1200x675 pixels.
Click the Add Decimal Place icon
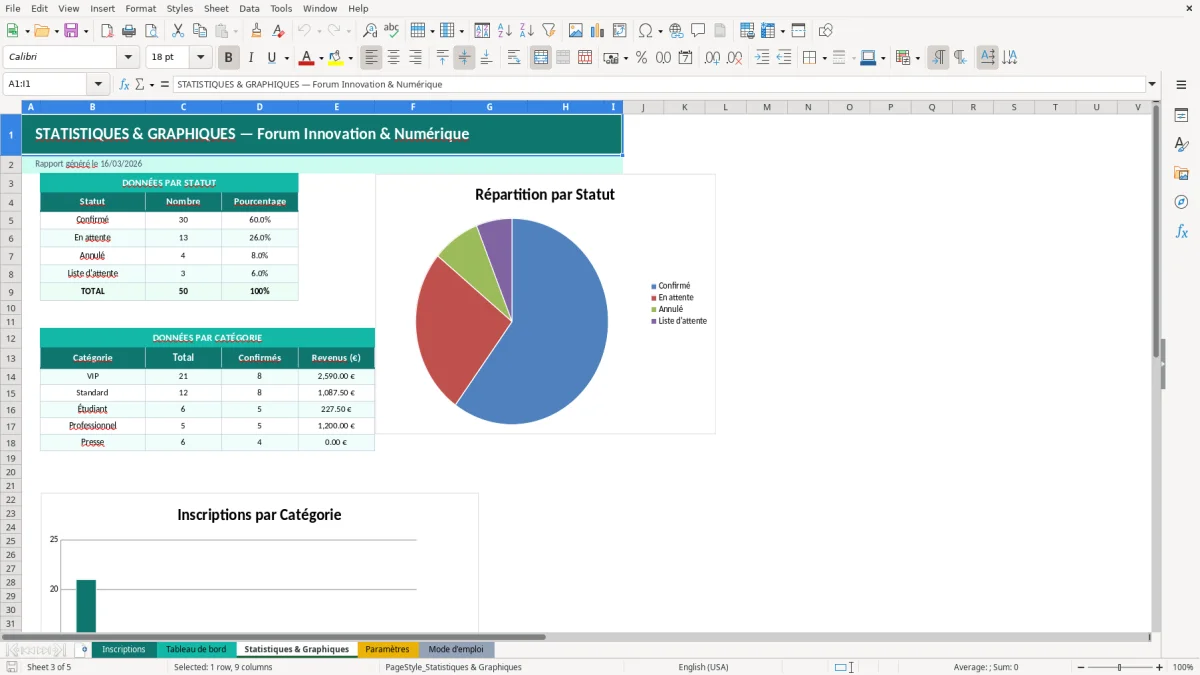pos(712,58)
